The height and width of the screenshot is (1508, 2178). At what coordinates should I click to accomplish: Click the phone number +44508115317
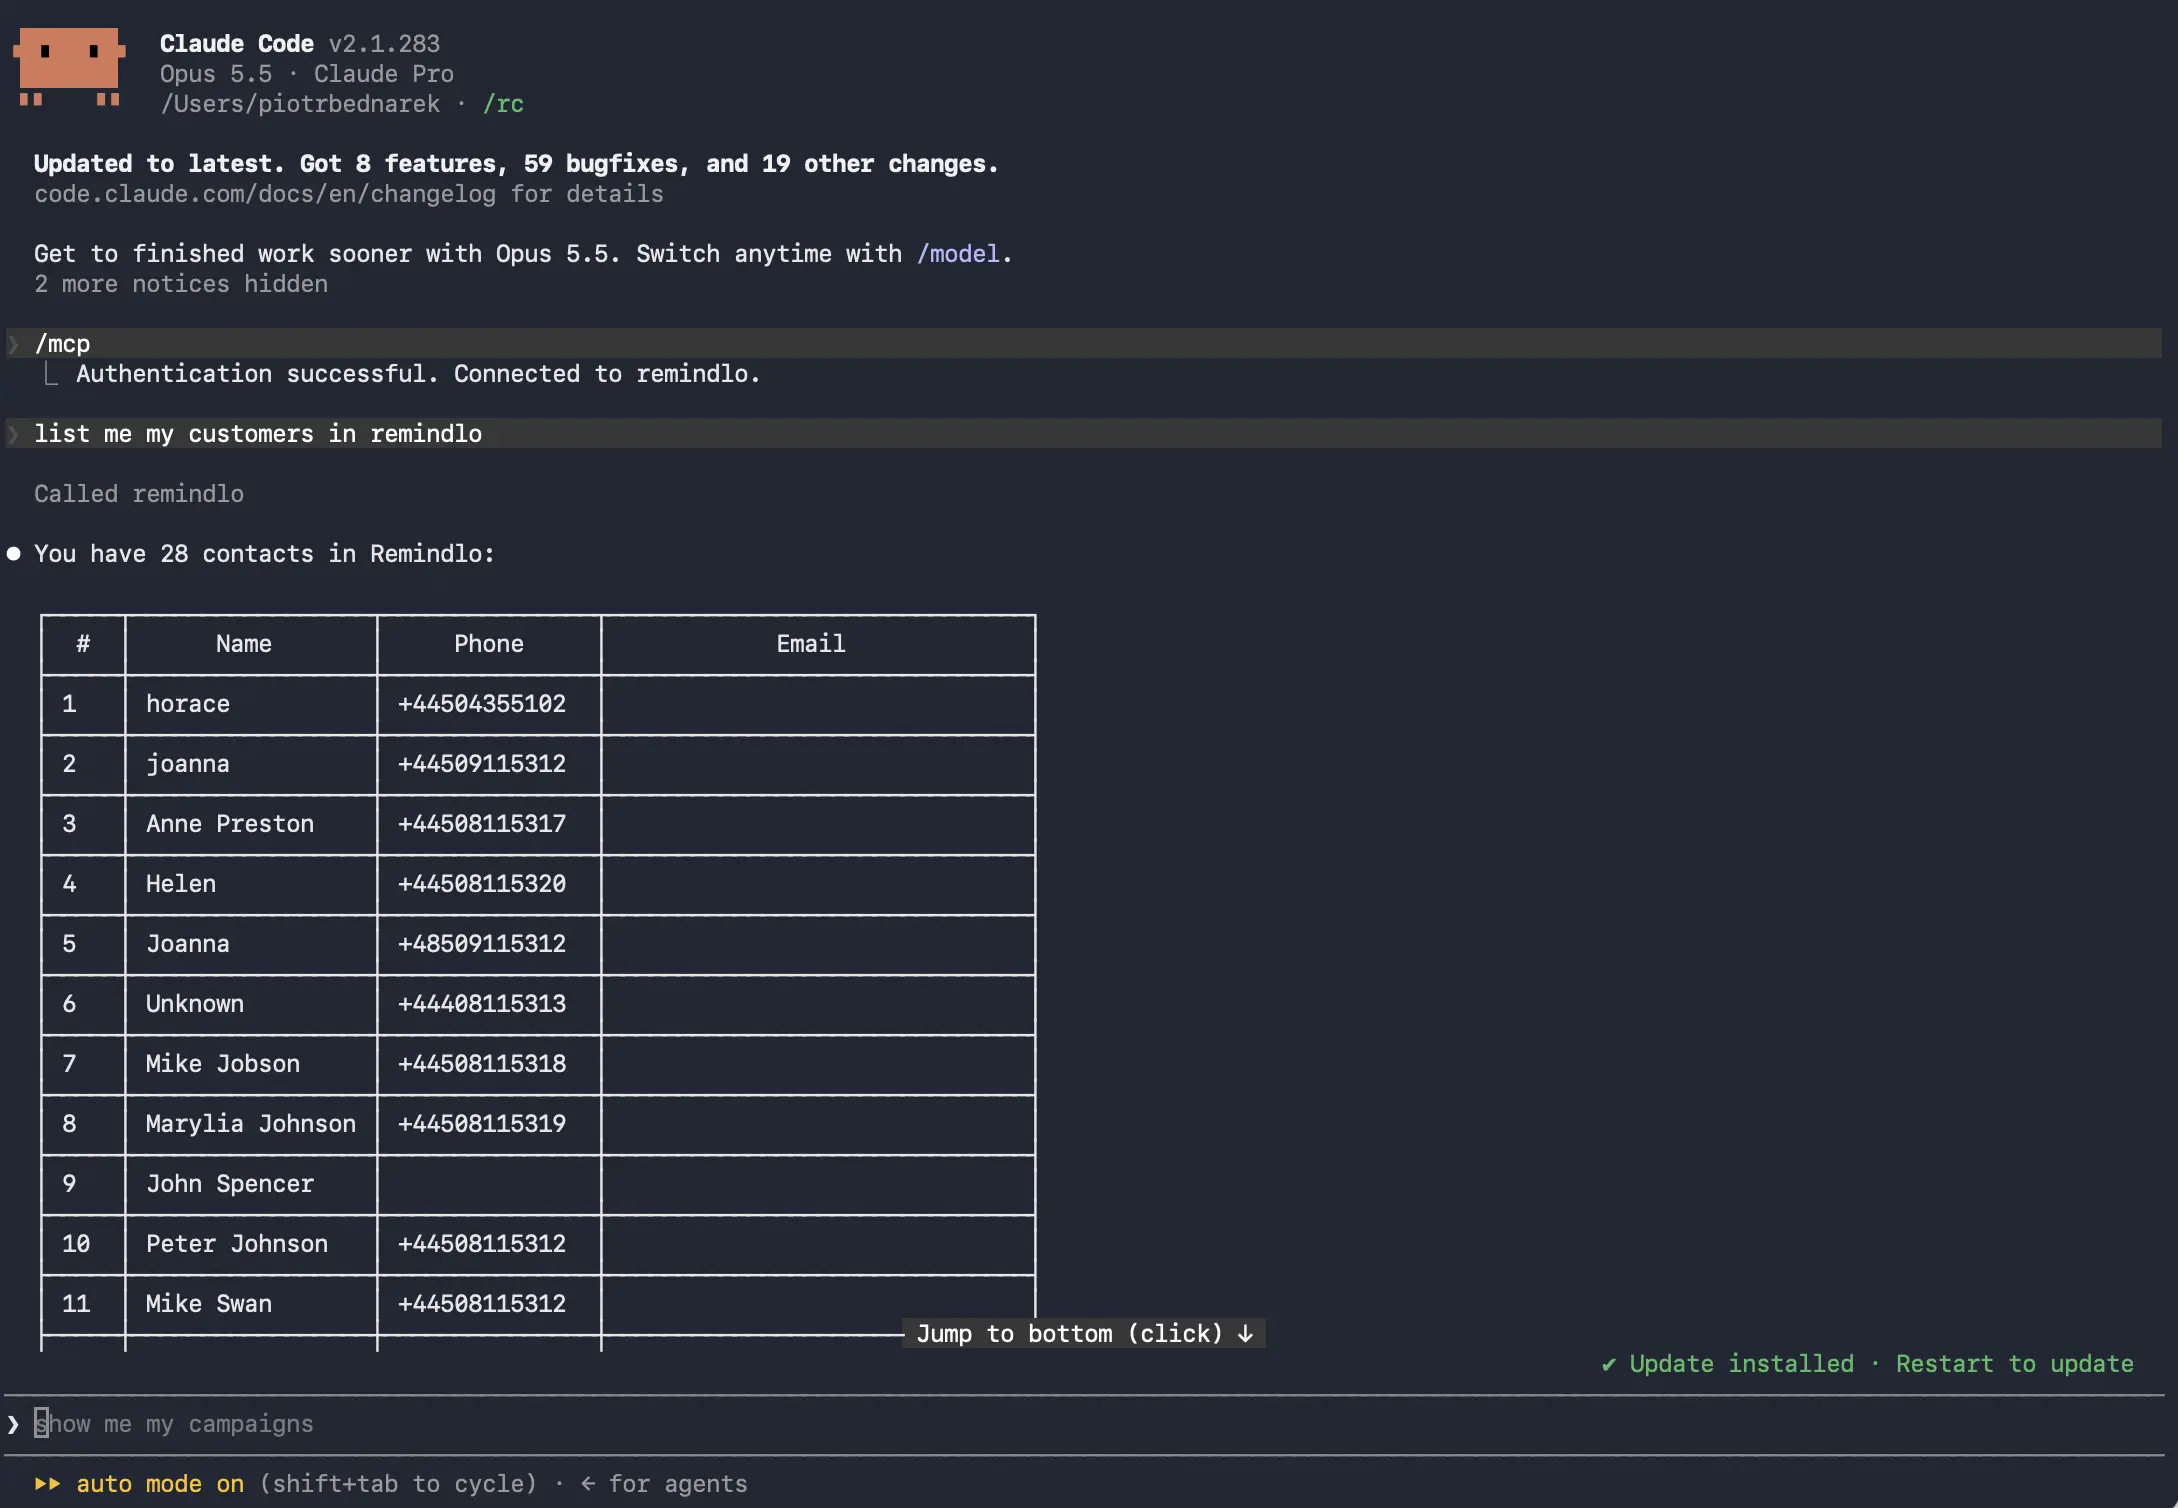pyautogui.click(x=482, y=824)
